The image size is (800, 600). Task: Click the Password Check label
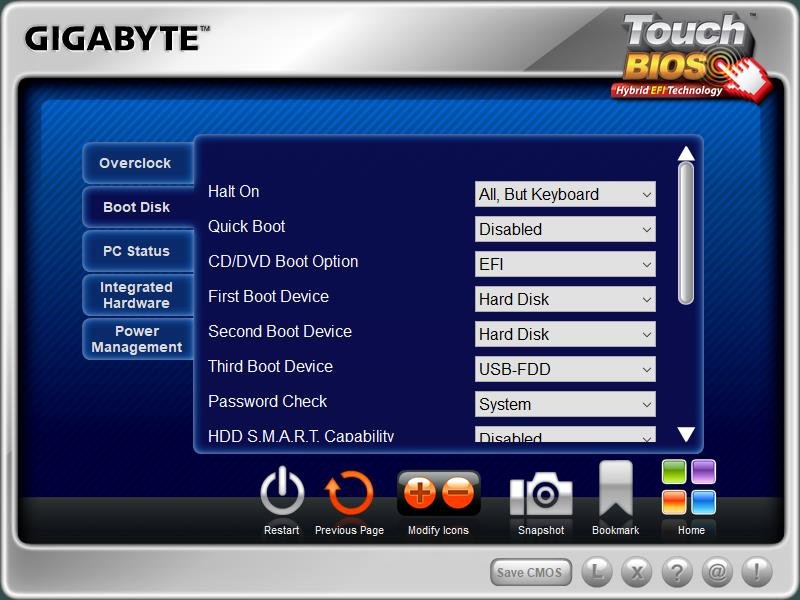click(x=267, y=402)
